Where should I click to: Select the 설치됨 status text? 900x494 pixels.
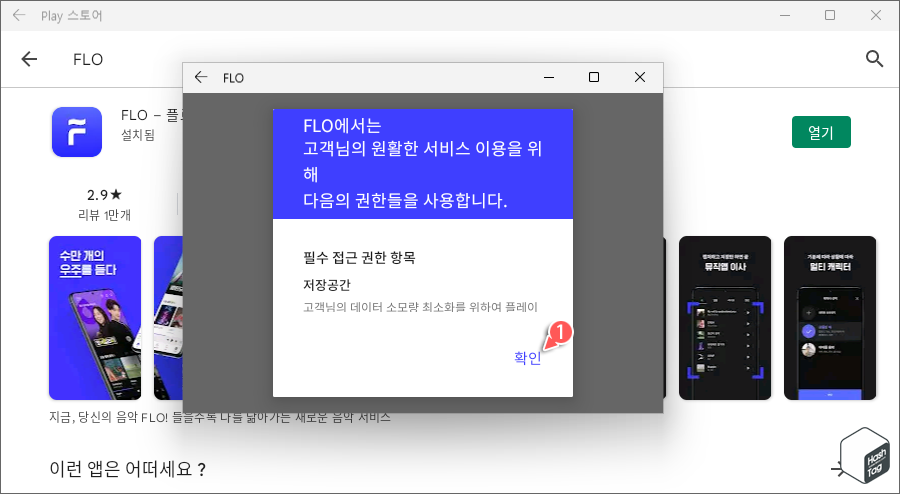[138, 135]
